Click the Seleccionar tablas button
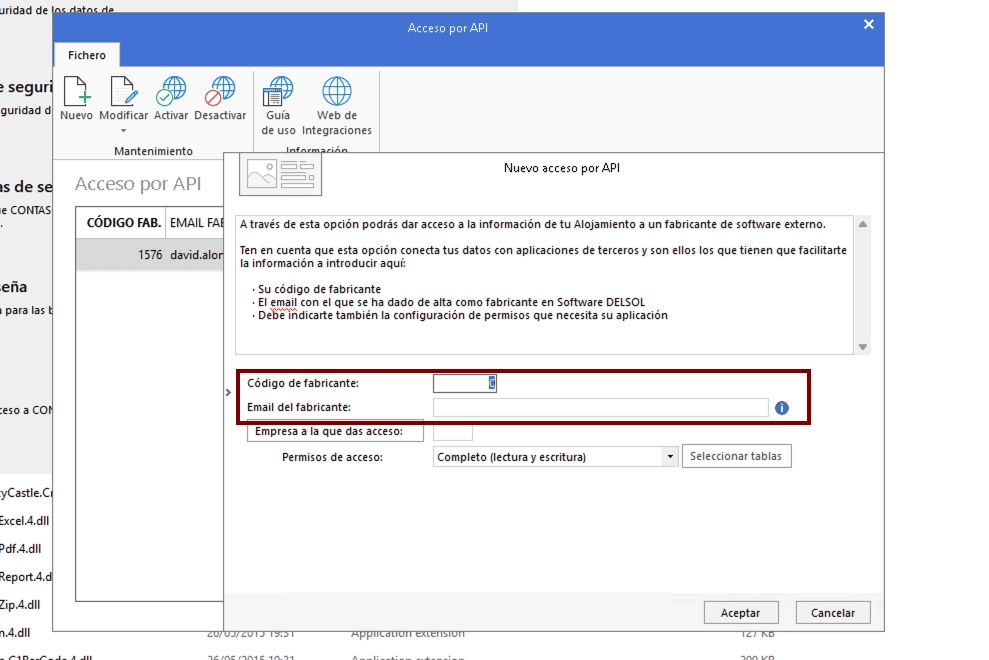This screenshot has width=989, height=660. [736, 456]
